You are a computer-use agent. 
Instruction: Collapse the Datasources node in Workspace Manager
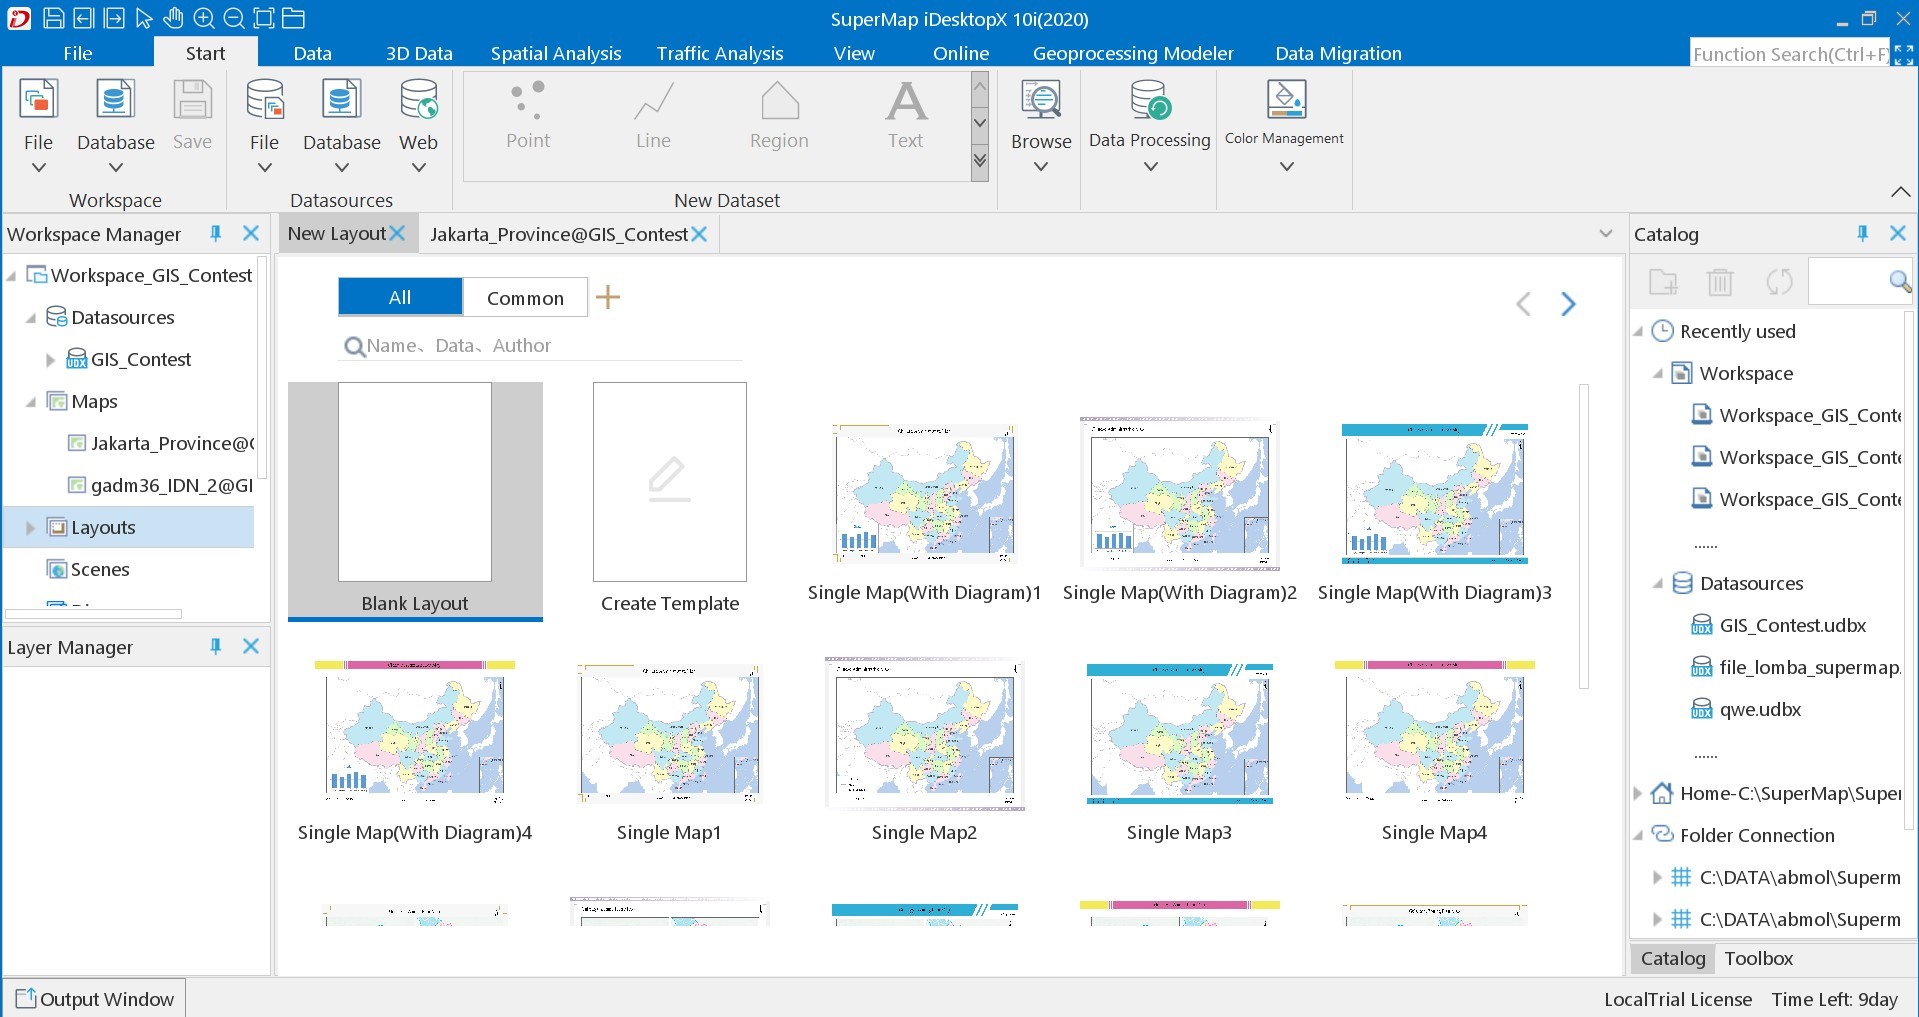point(31,318)
